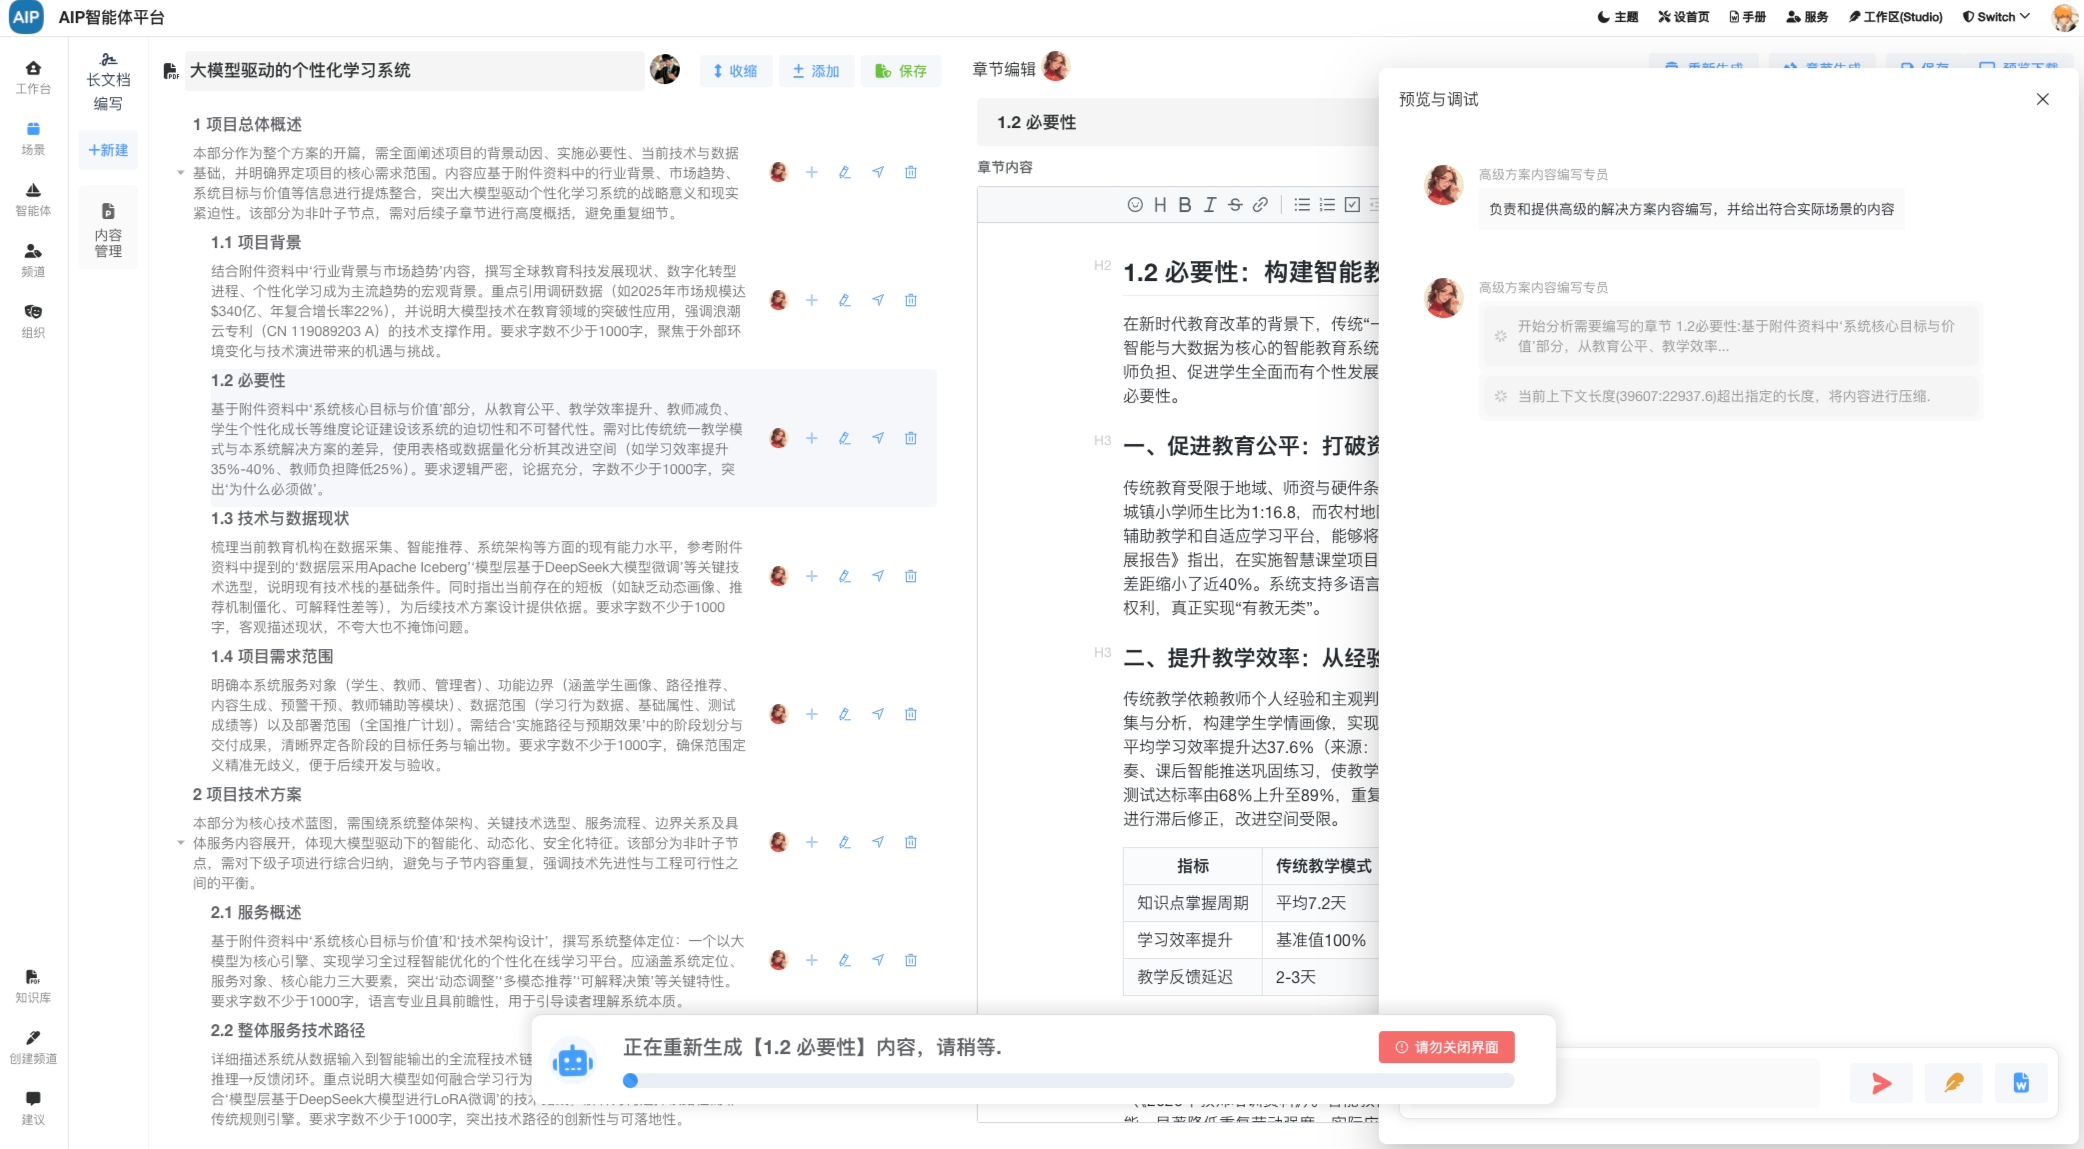
Task: Add subsection plus icon for 1.2 必要性
Action: point(812,438)
